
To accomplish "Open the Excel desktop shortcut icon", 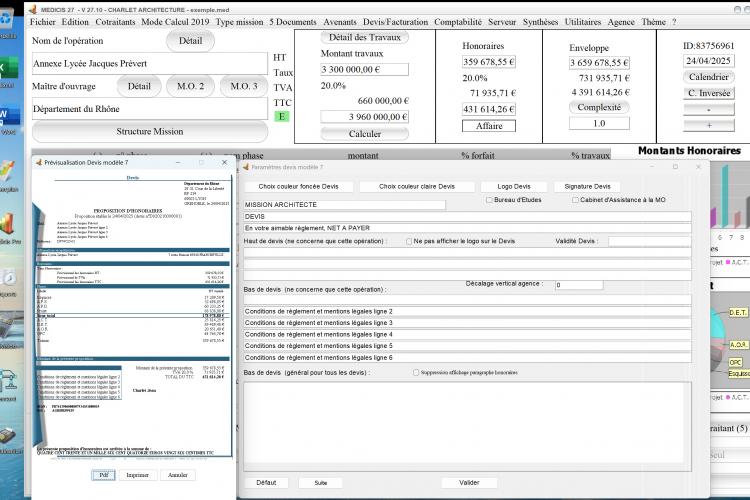I will [x=8, y=68].
